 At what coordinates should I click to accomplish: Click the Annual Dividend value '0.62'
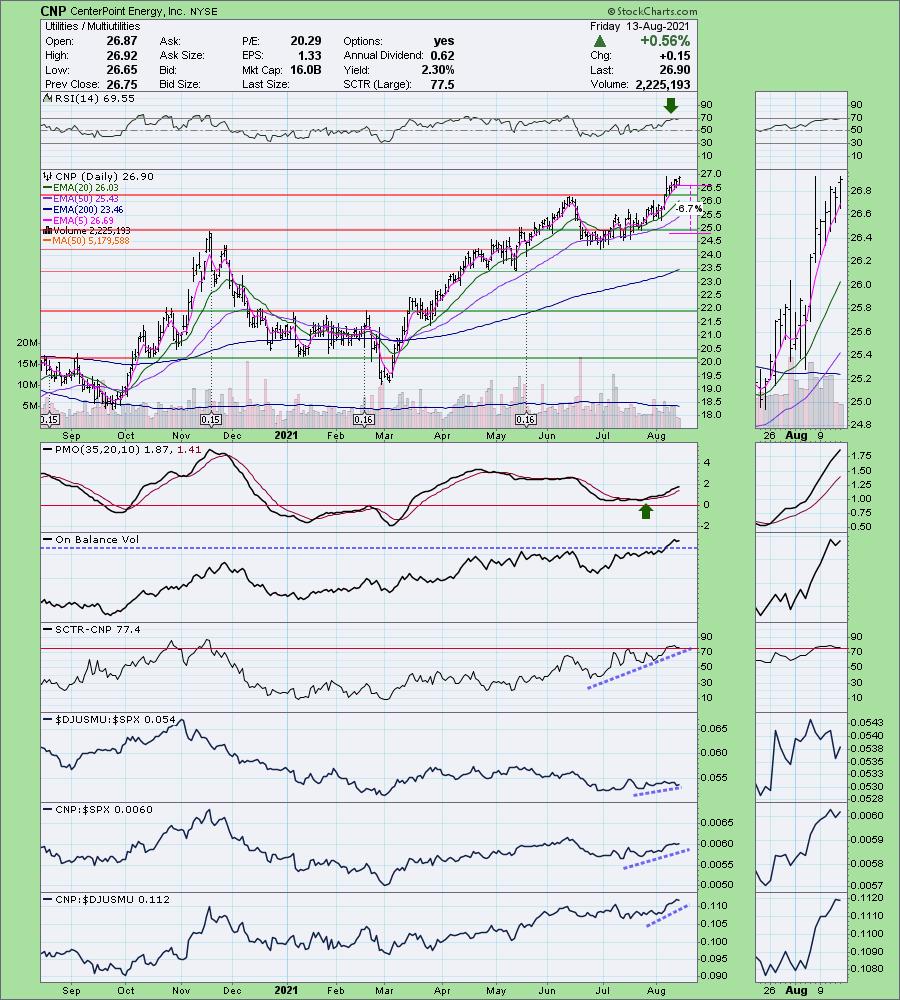pos(442,55)
